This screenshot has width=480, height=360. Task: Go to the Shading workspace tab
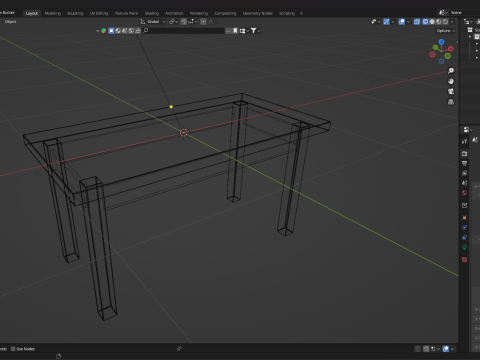[152, 13]
